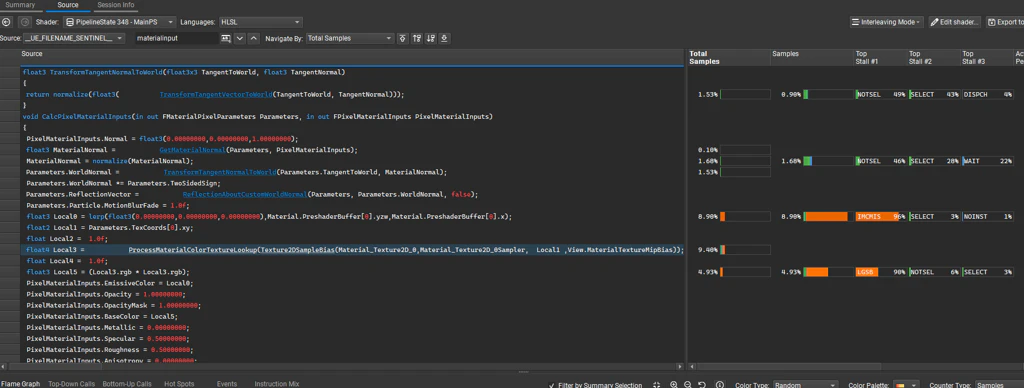1024x388 pixels.
Task: Click the navigate forward arrow icon
Action: [24, 22]
